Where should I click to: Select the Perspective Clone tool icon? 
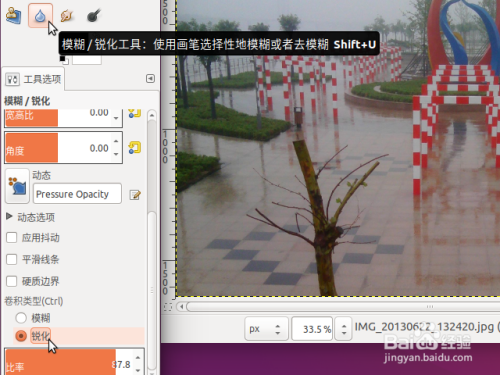point(14,16)
